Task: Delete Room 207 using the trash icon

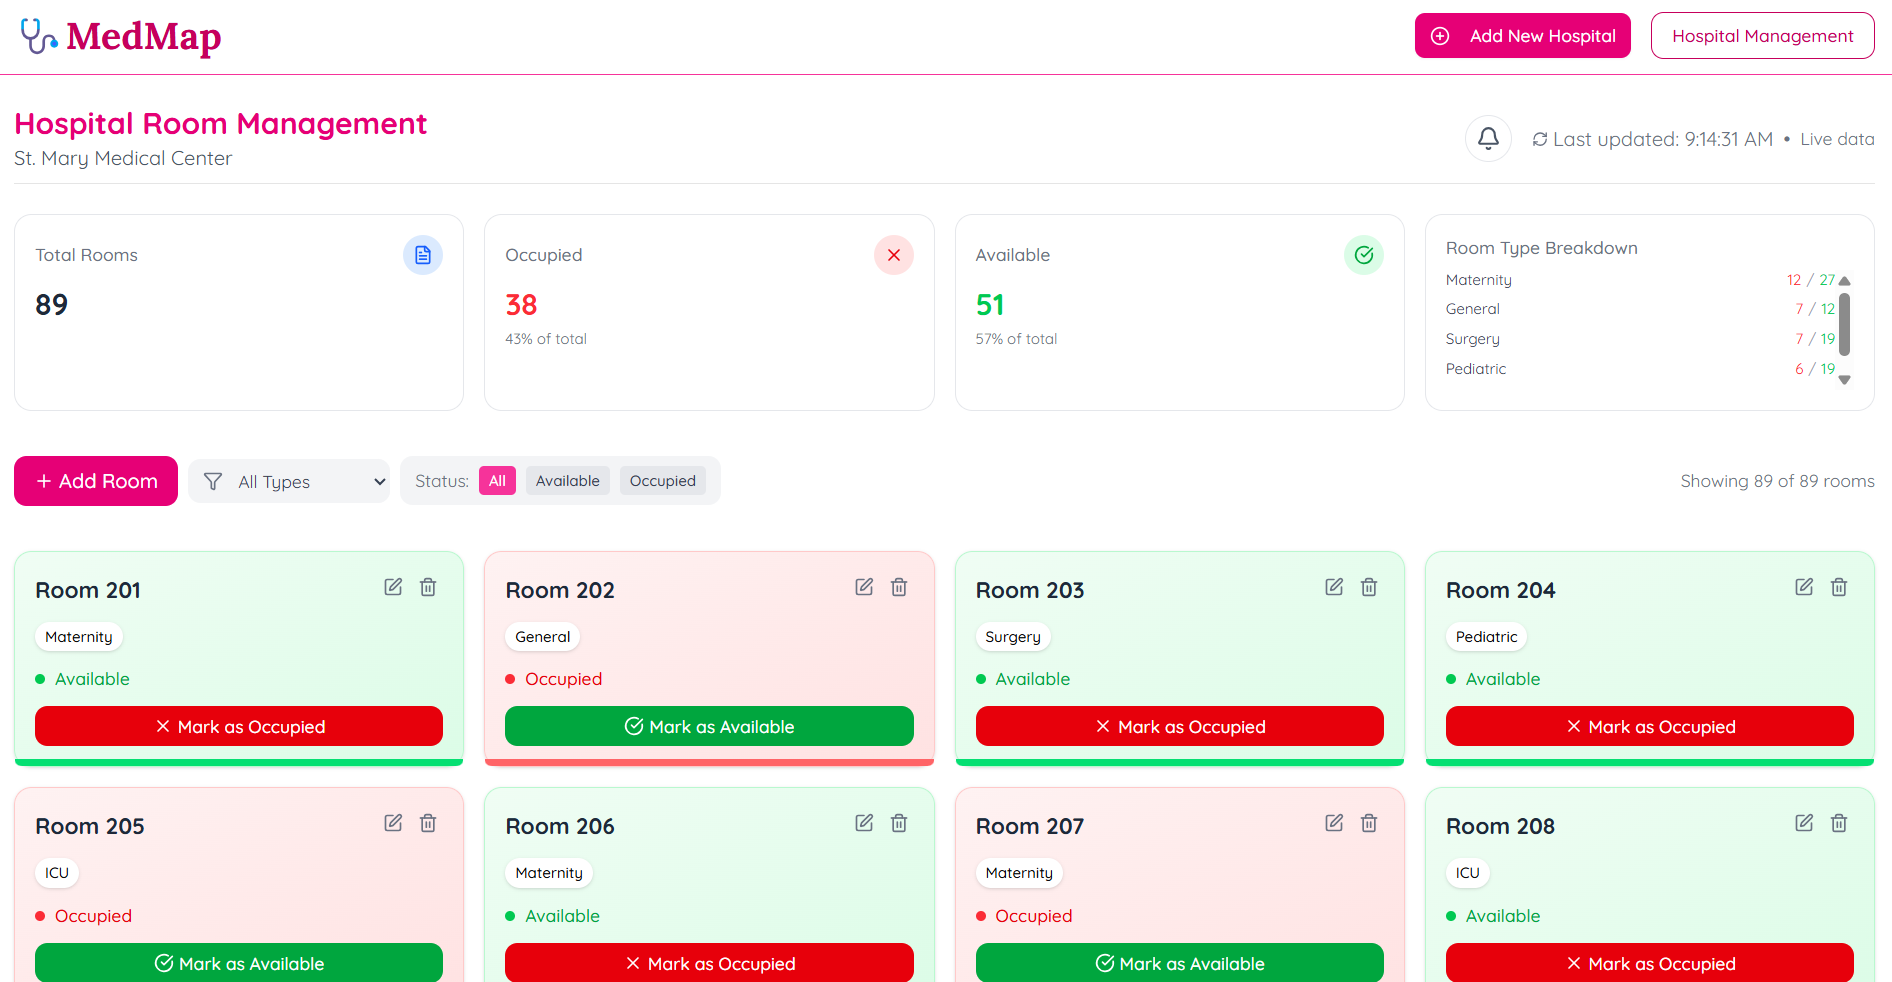Action: coord(1369,823)
